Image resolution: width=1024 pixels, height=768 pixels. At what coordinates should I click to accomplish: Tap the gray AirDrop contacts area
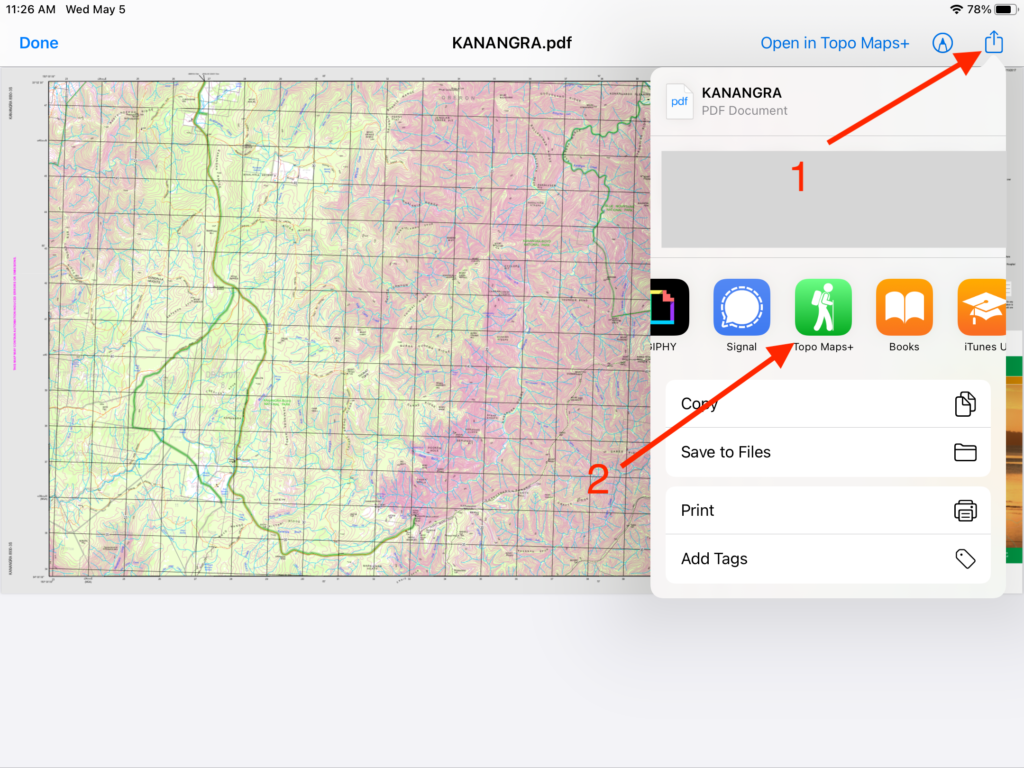click(x=833, y=199)
